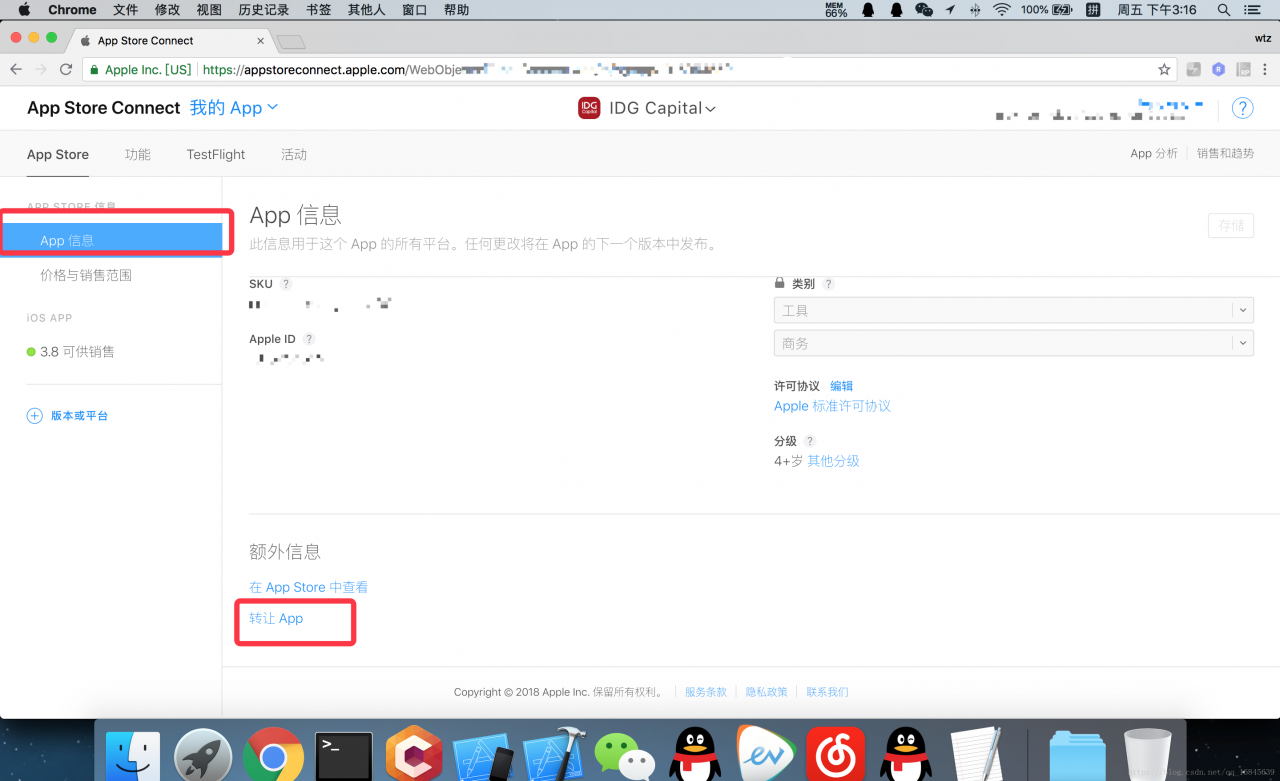The width and height of the screenshot is (1280, 781).
Task: Open the 历史记录 menu
Action: coord(264,10)
